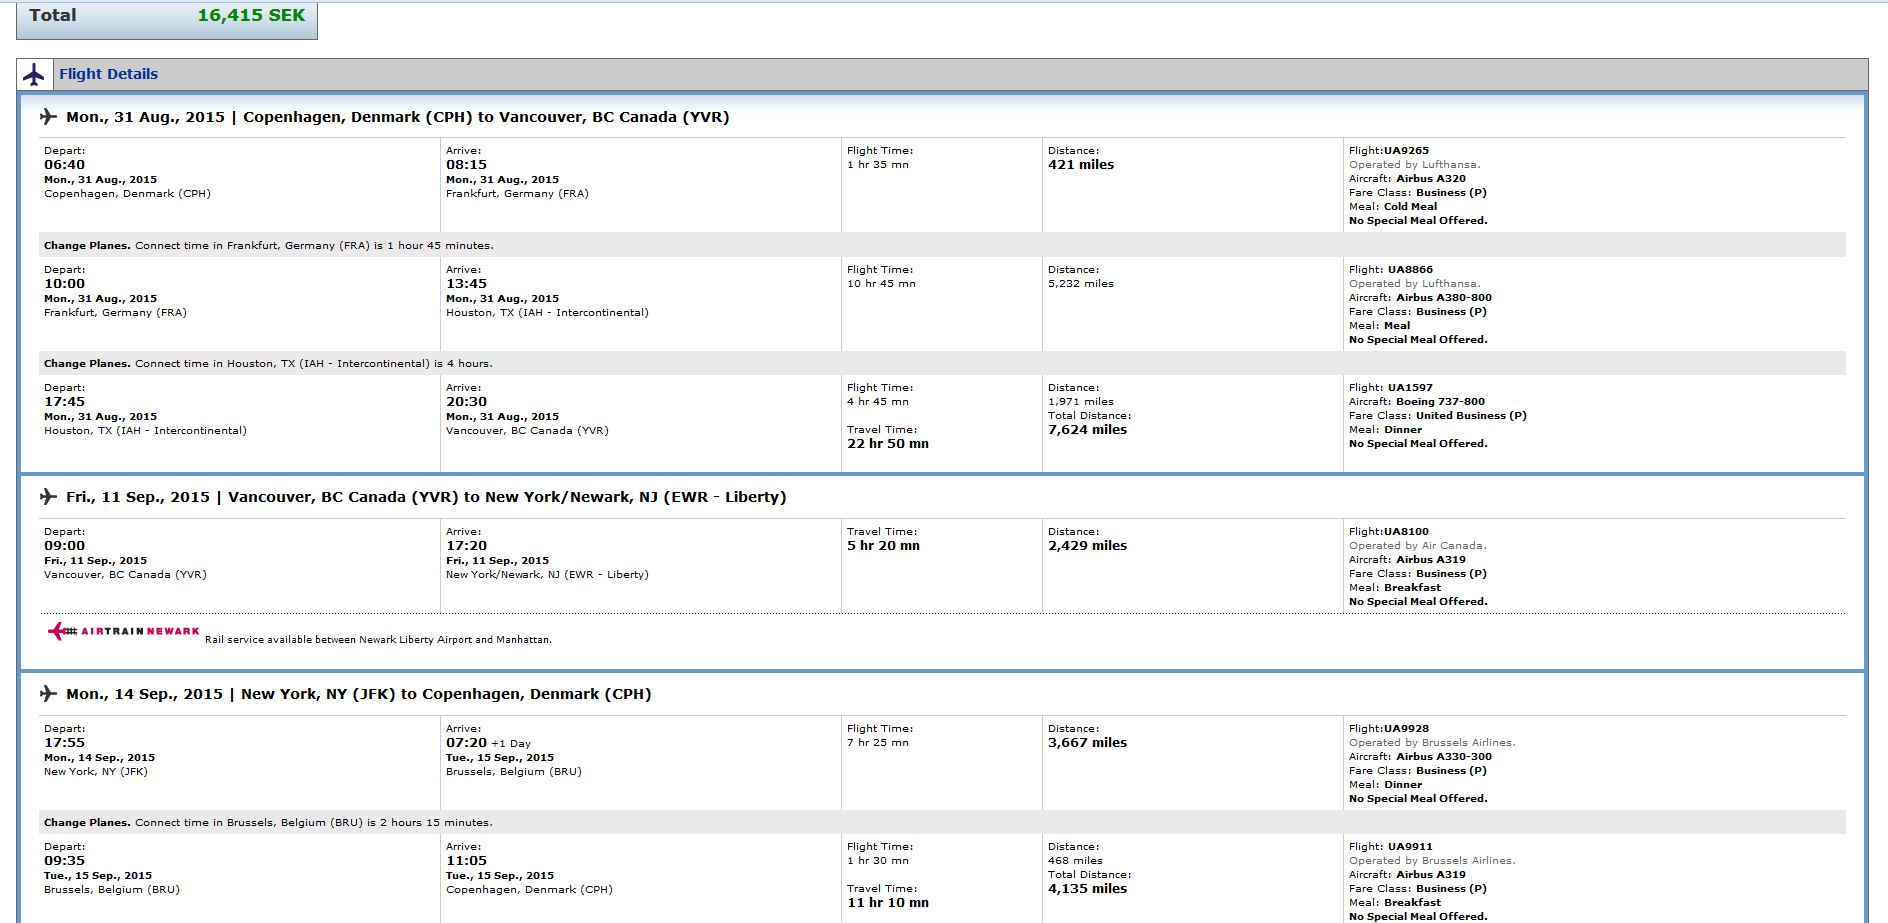The height and width of the screenshot is (923, 1888).
Task: Click flight number UA8866
Action: click(1410, 270)
